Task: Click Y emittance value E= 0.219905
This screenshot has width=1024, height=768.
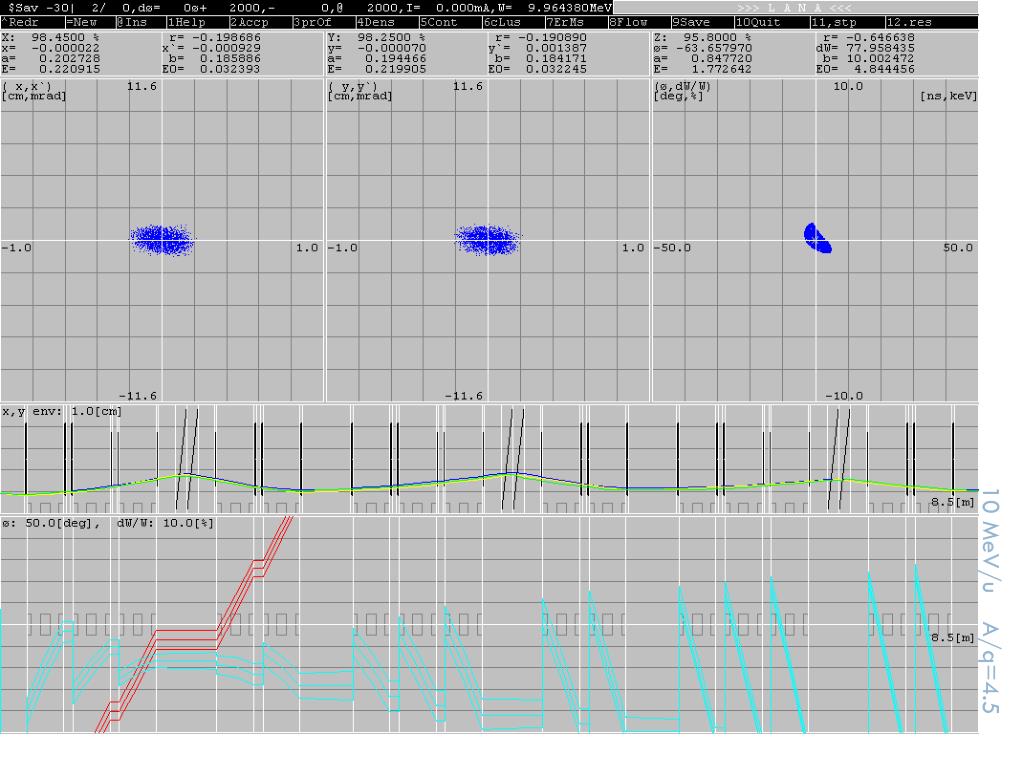Action: [377, 69]
